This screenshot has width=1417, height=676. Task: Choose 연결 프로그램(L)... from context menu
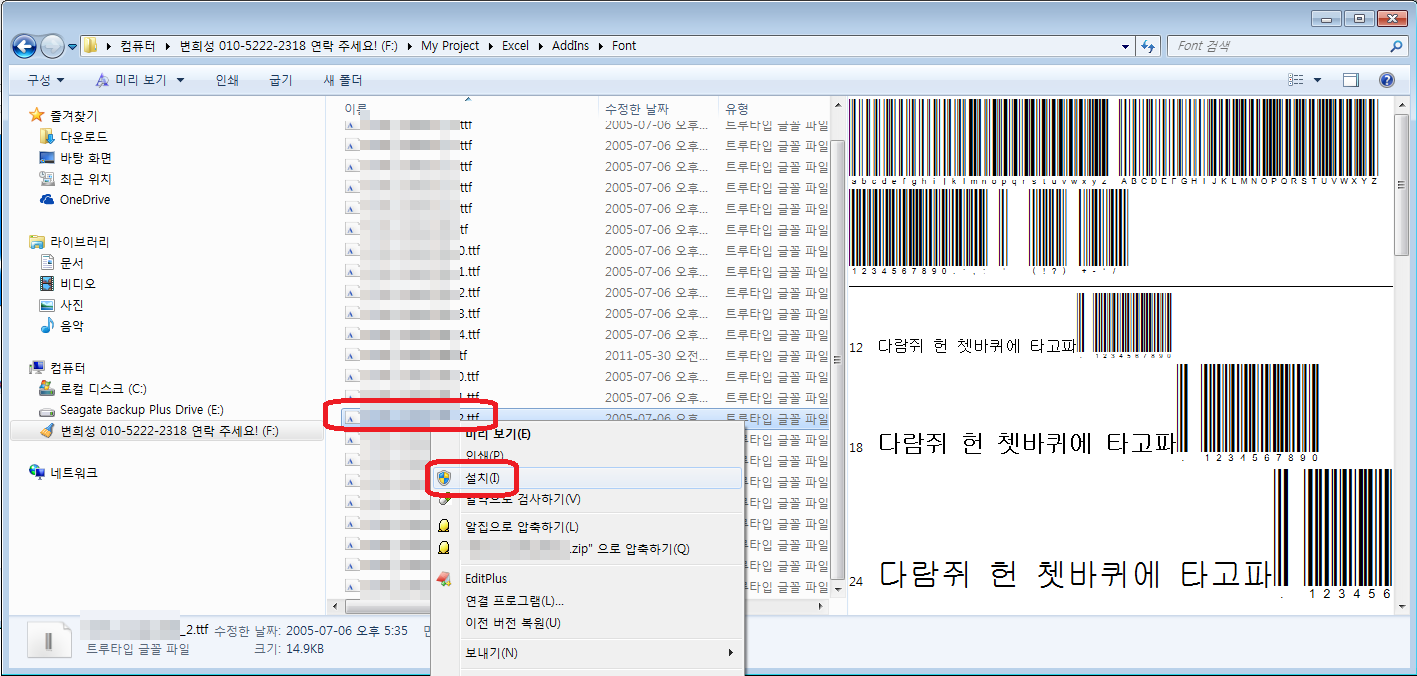[514, 601]
